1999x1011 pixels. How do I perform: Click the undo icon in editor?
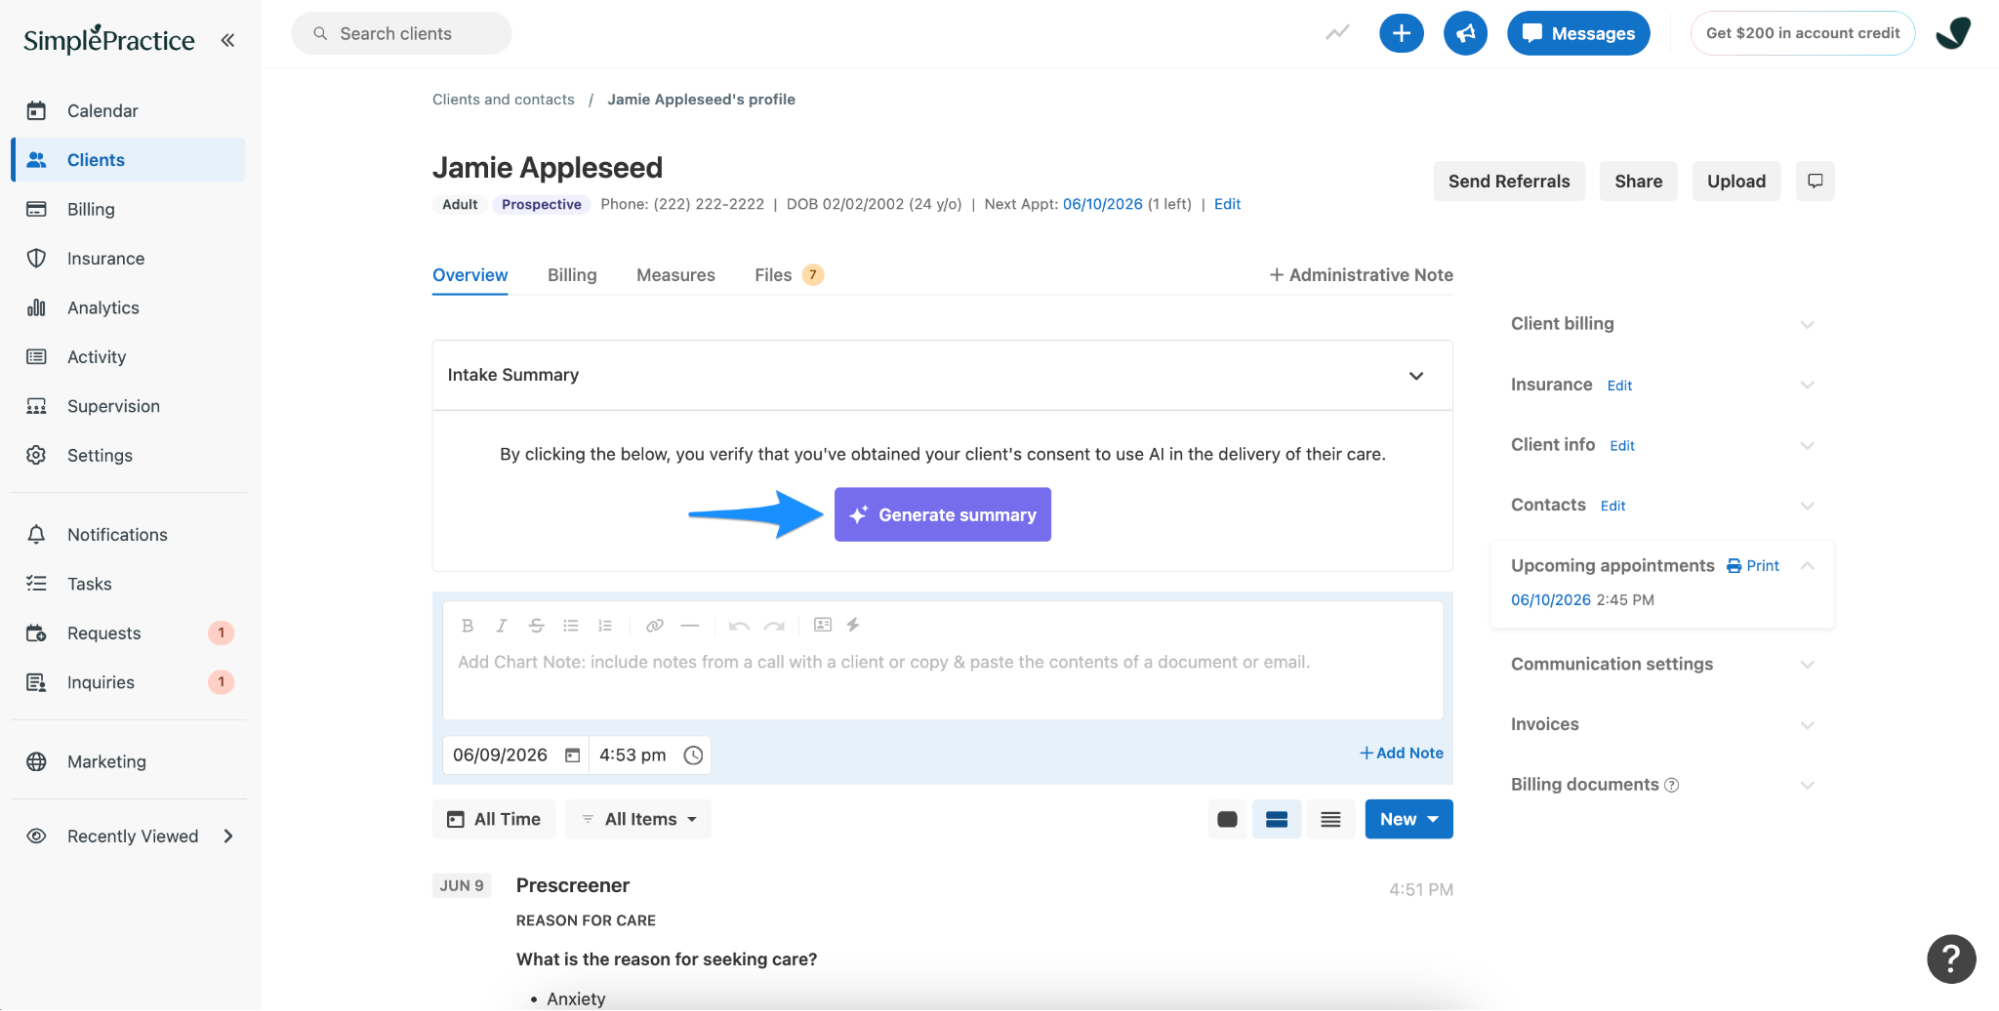[x=739, y=625]
